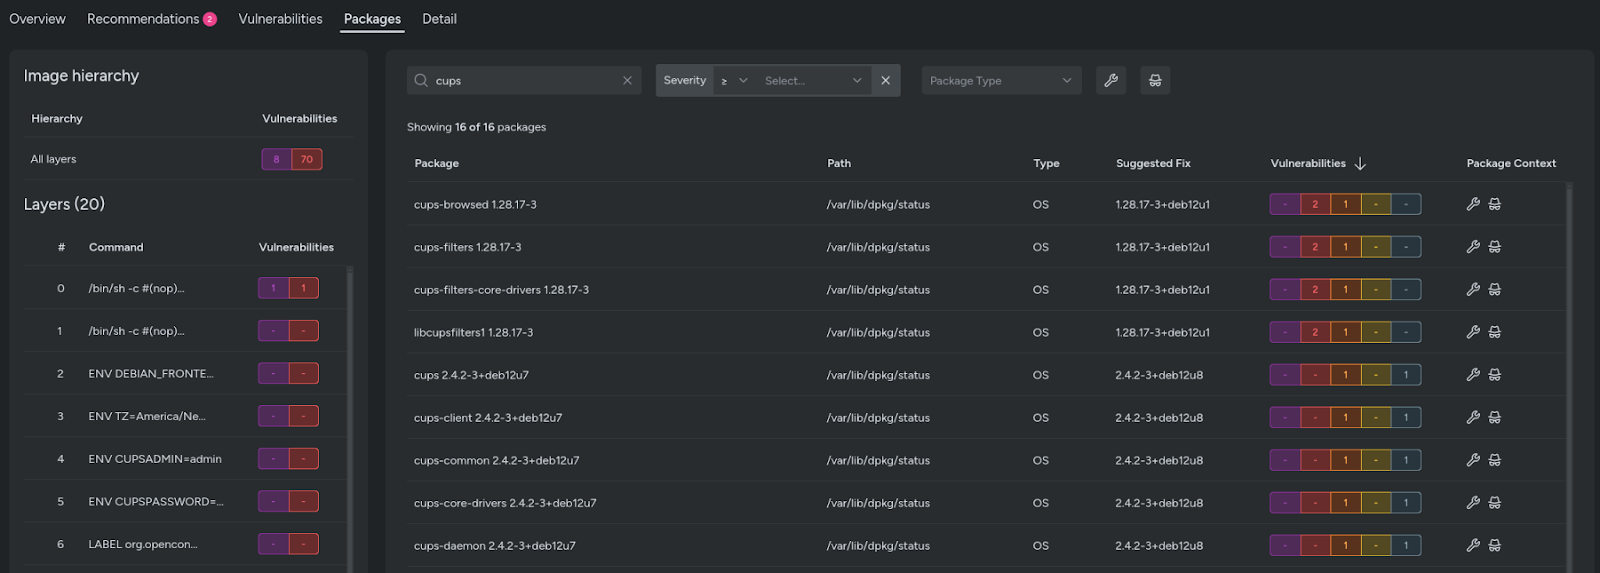Viewport: 1600px width, 573px height.
Task: Click wrench icon in cups 2.4.2-3+deb12u7 row
Action: click(x=1473, y=375)
